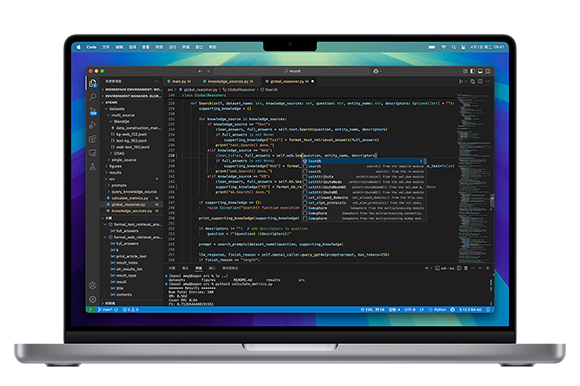580x386 pixels.
Task: Open the Run and Debug view
Action: [92, 125]
